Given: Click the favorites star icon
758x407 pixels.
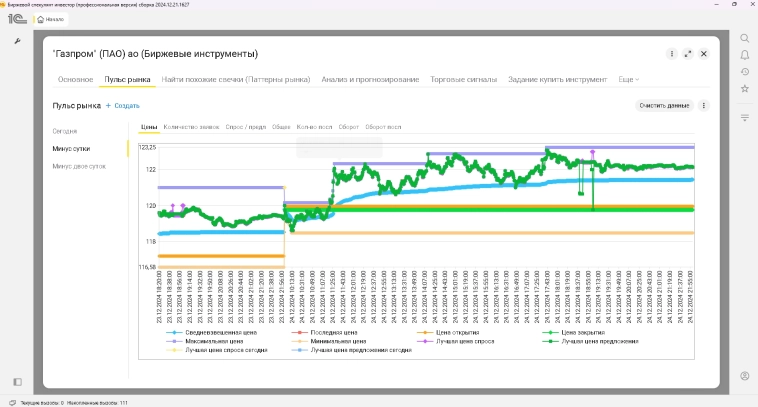Looking at the screenshot, I should pyautogui.click(x=744, y=88).
